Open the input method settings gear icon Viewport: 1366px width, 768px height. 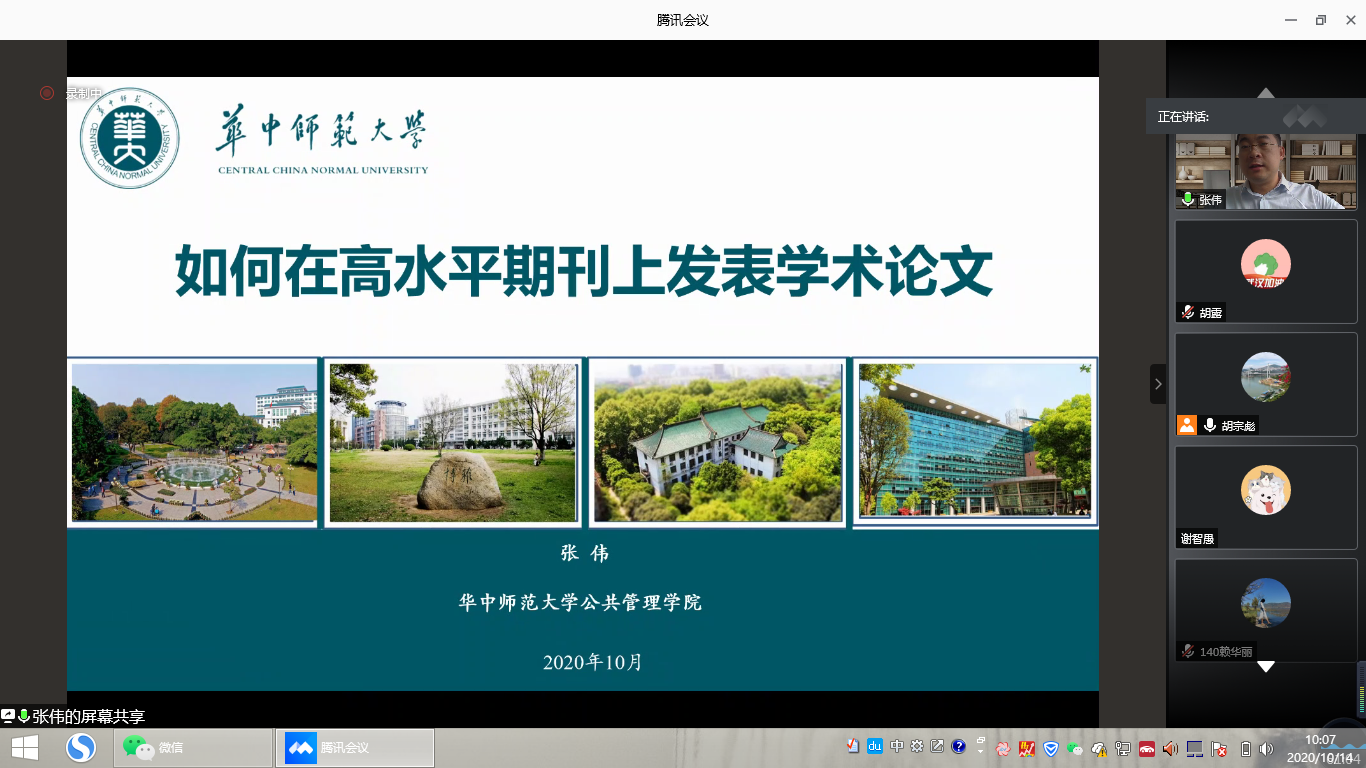pyautogui.click(x=917, y=746)
